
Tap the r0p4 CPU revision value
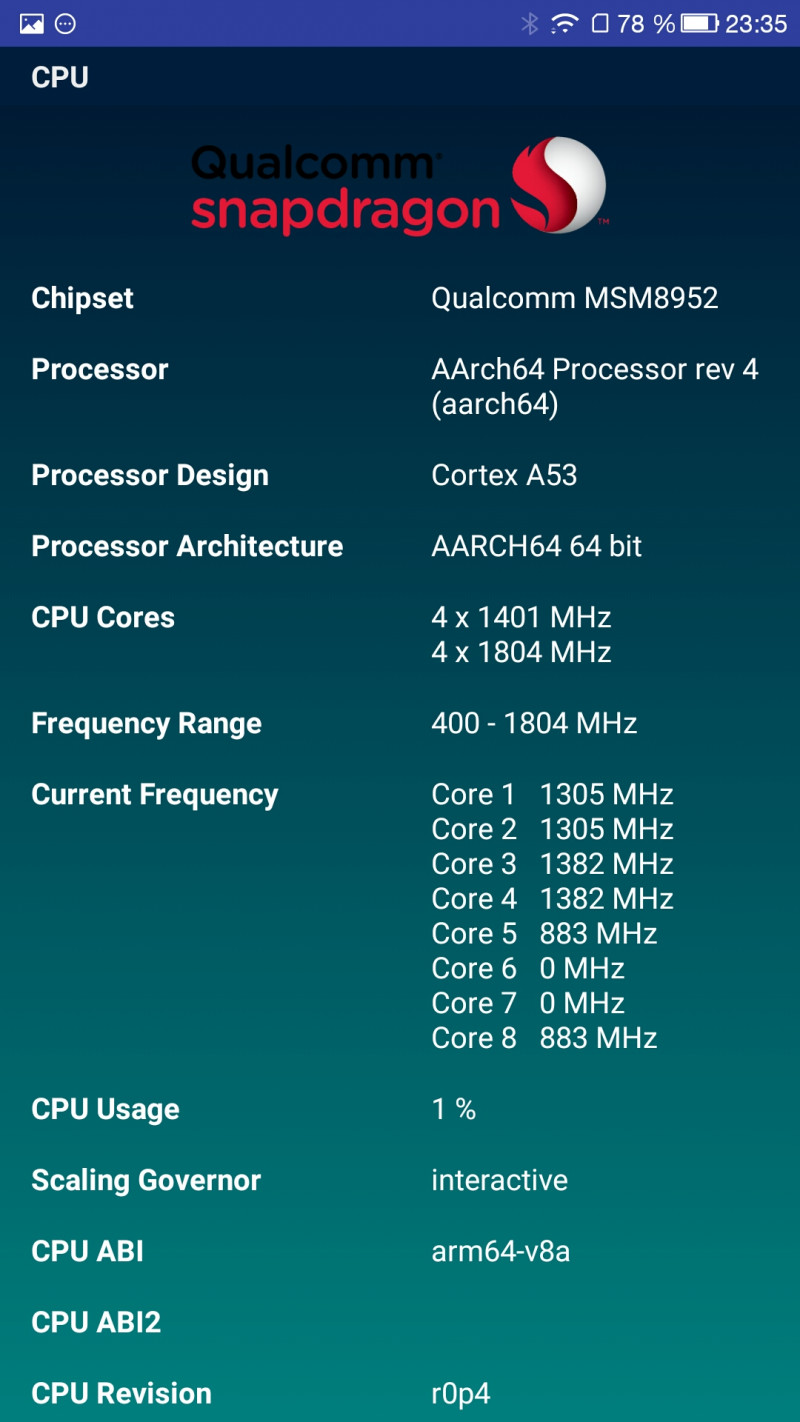coord(460,1393)
